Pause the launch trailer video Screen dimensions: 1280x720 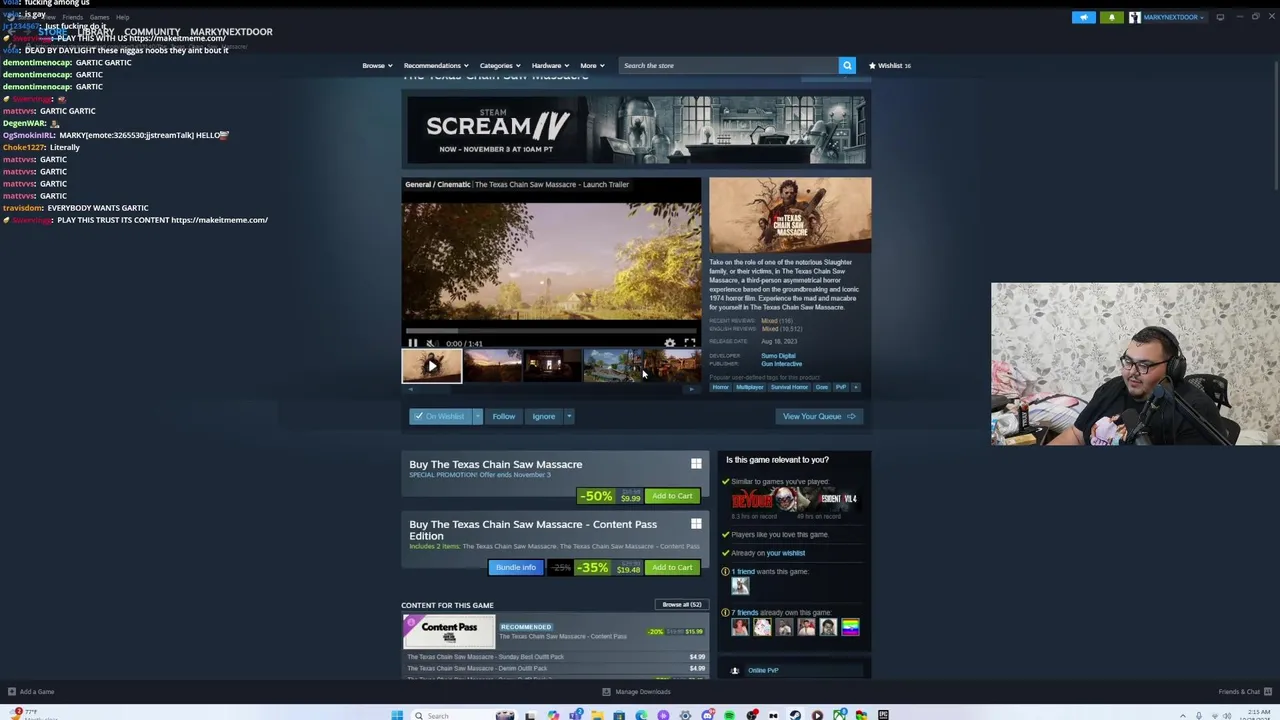412,343
